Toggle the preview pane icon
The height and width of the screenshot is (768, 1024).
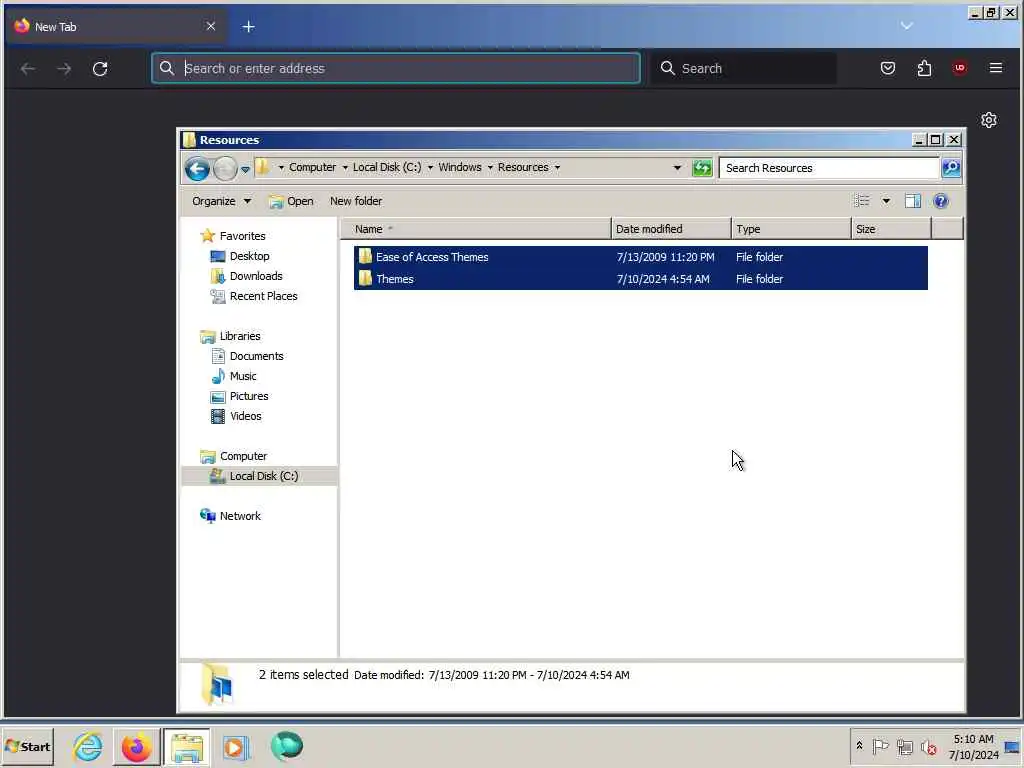[912, 201]
